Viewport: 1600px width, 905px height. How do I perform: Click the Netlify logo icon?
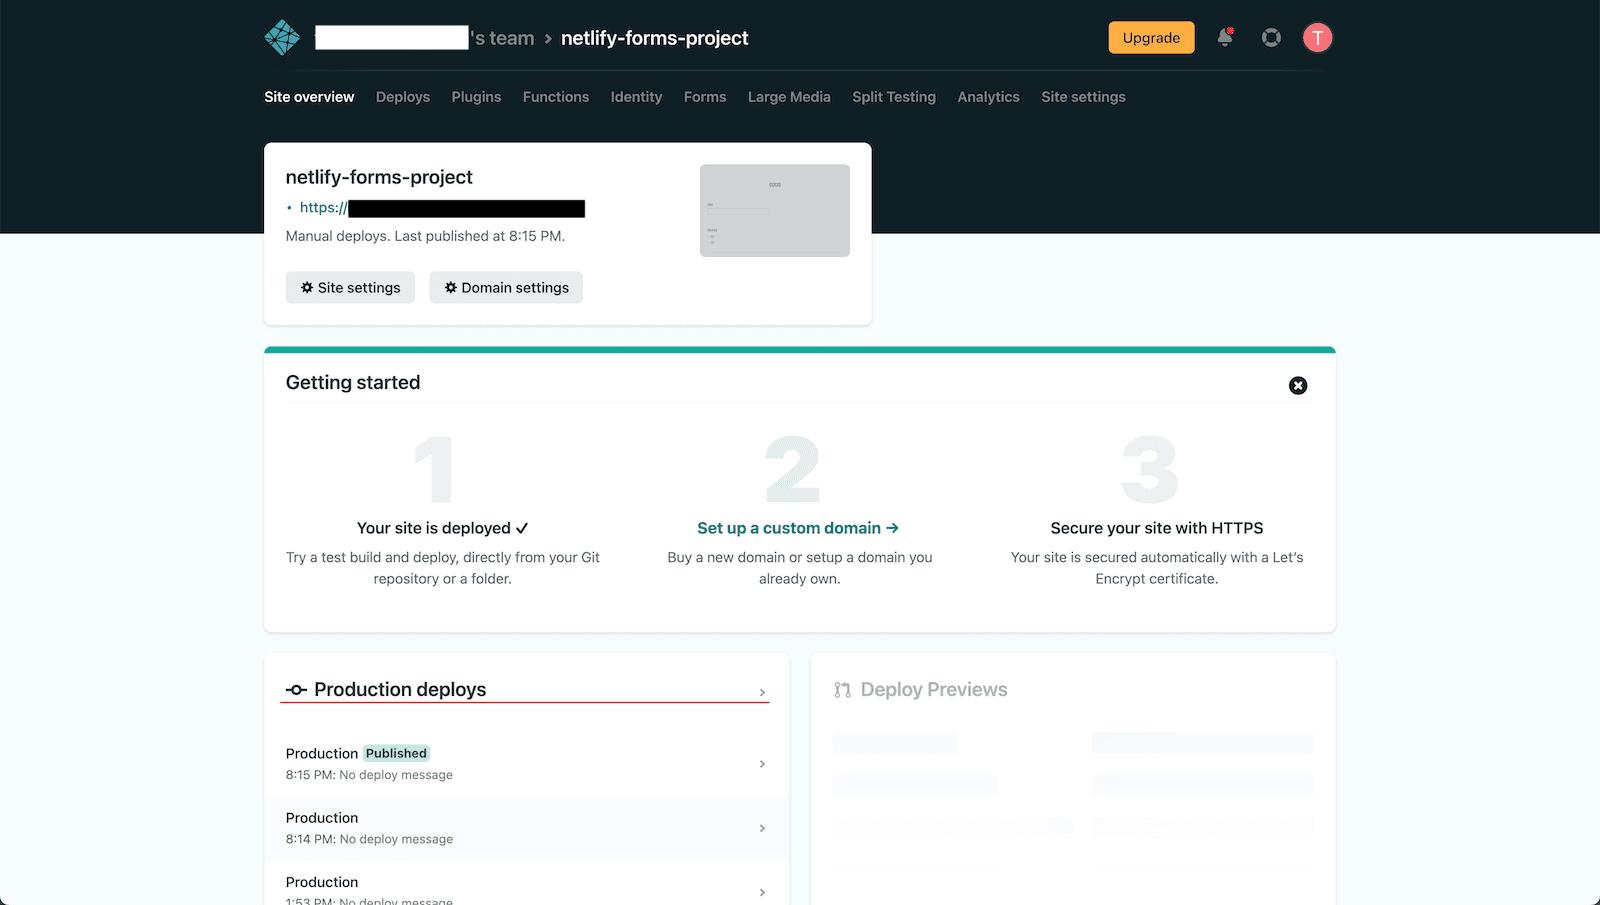point(282,38)
